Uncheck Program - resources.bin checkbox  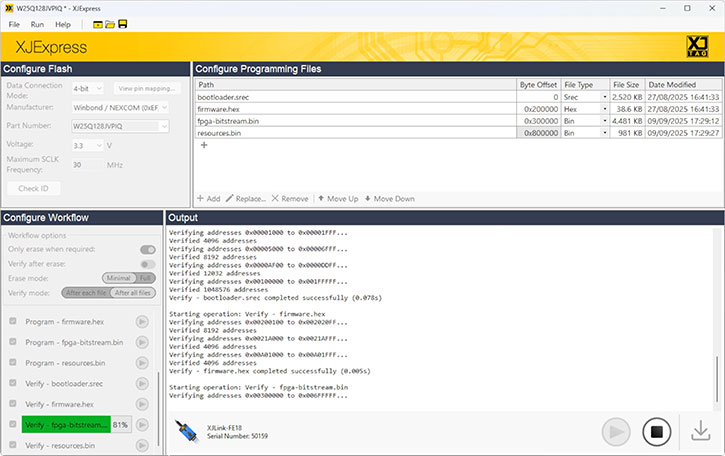pyautogui.click(x=13, y=362)
